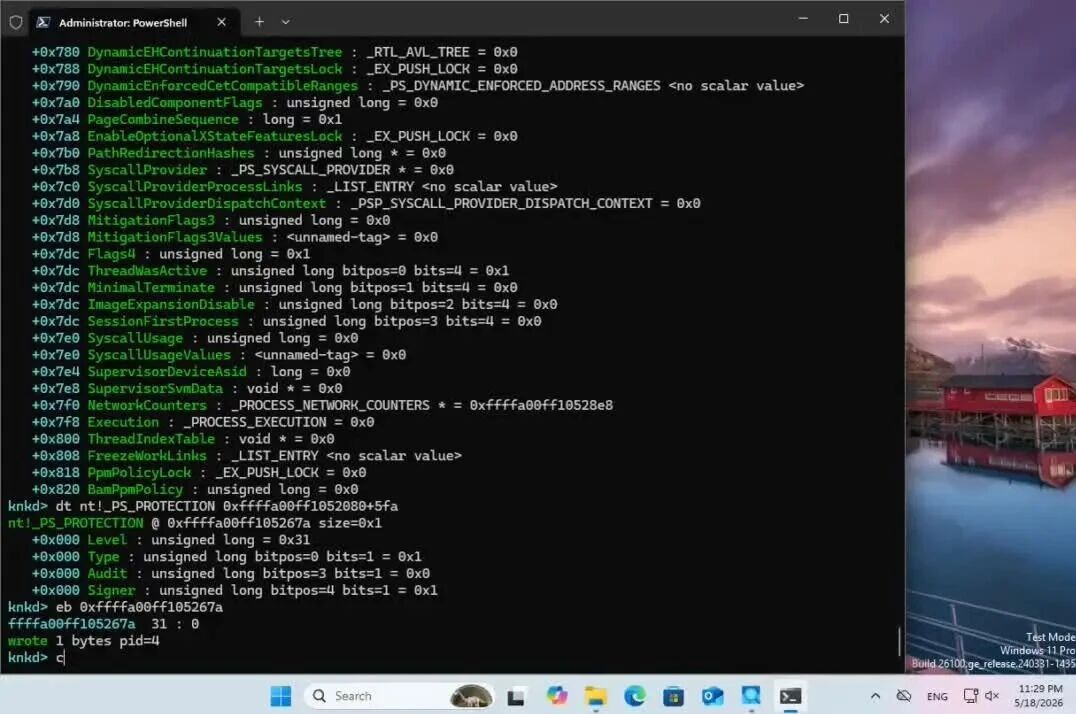The width and height of the screenshot is (1076, 714).
Task: Minimize the Terminal window
Action: tap(803, 19)
